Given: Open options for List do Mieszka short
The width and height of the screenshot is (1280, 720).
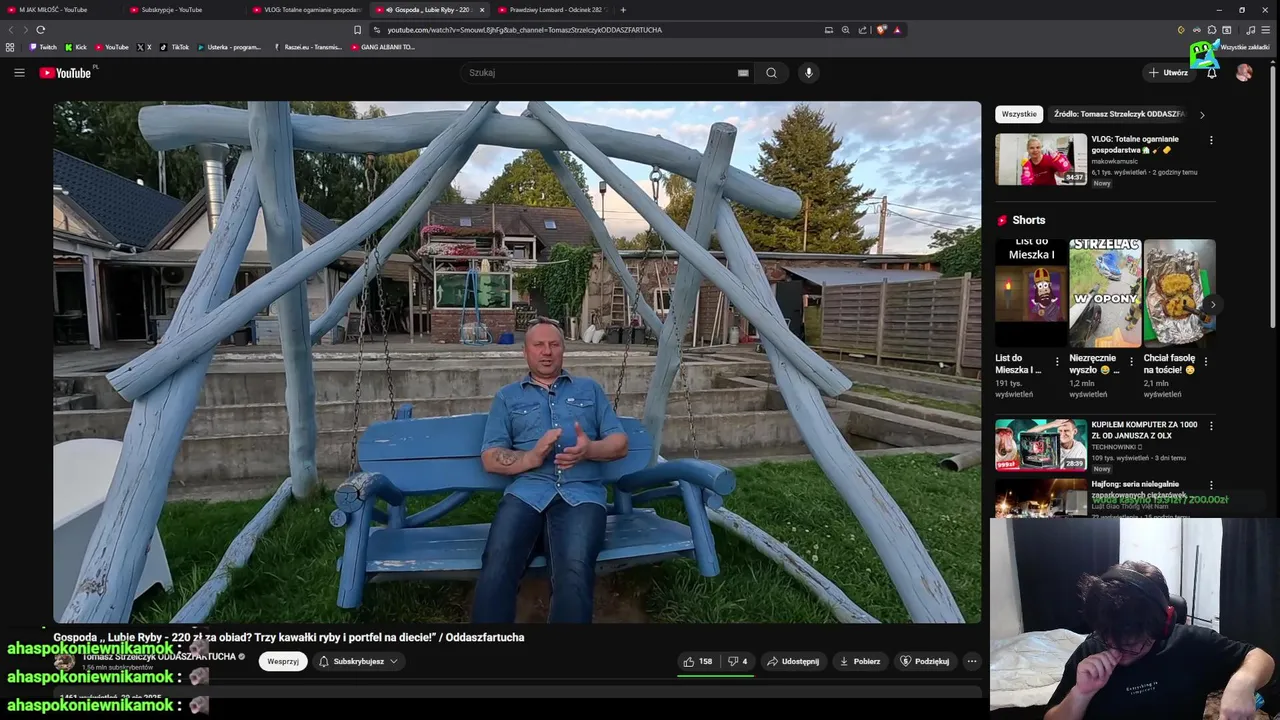Looking at the screenshot, I should click(x=1057, y=362).
